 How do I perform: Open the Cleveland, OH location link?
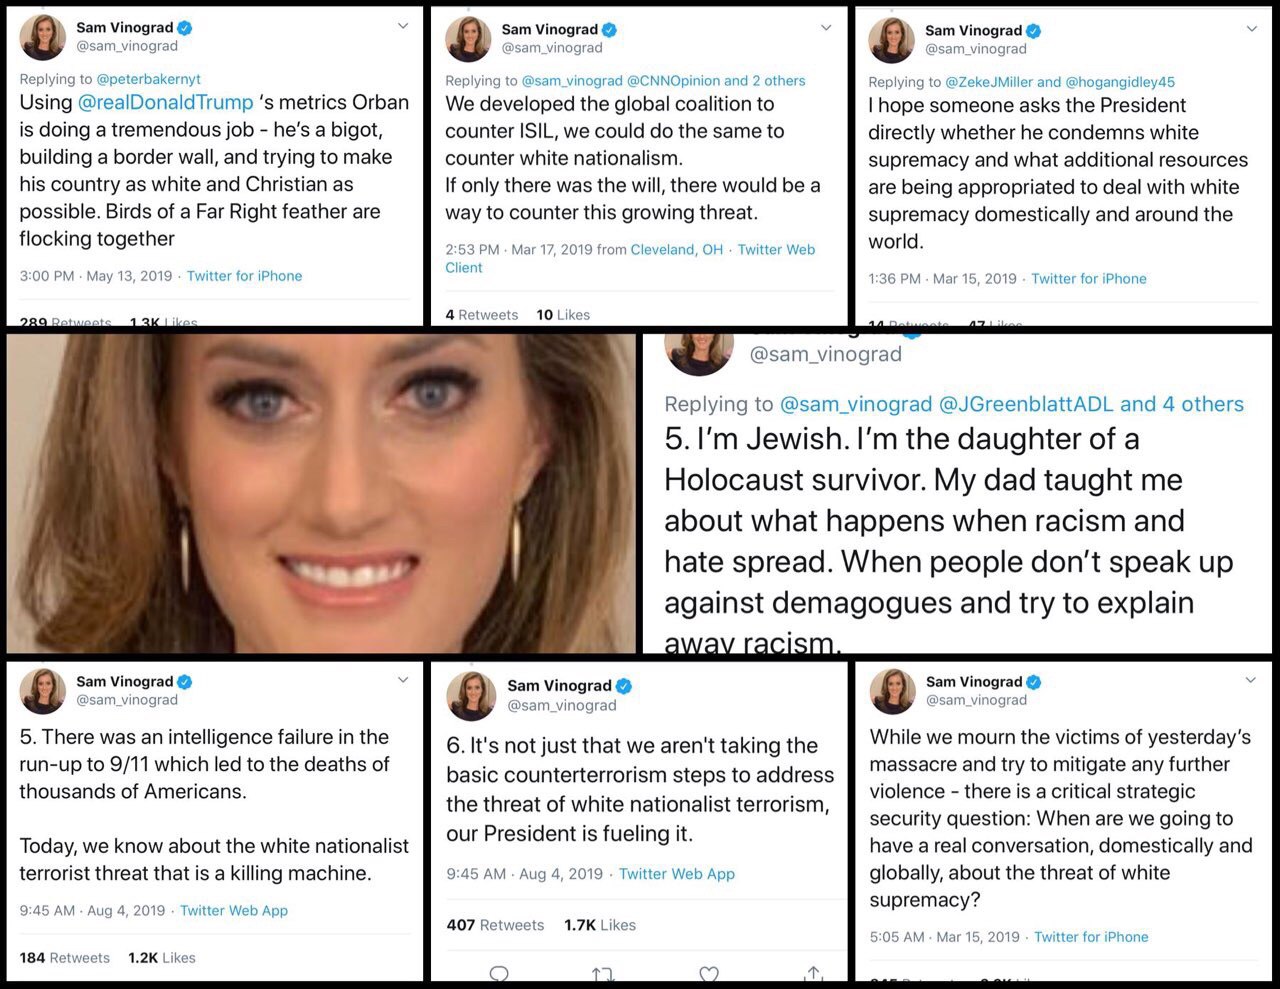[676, 250]
